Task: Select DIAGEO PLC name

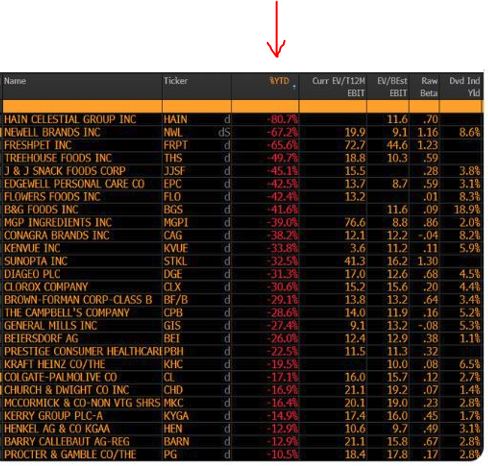Action: [32, 274]
